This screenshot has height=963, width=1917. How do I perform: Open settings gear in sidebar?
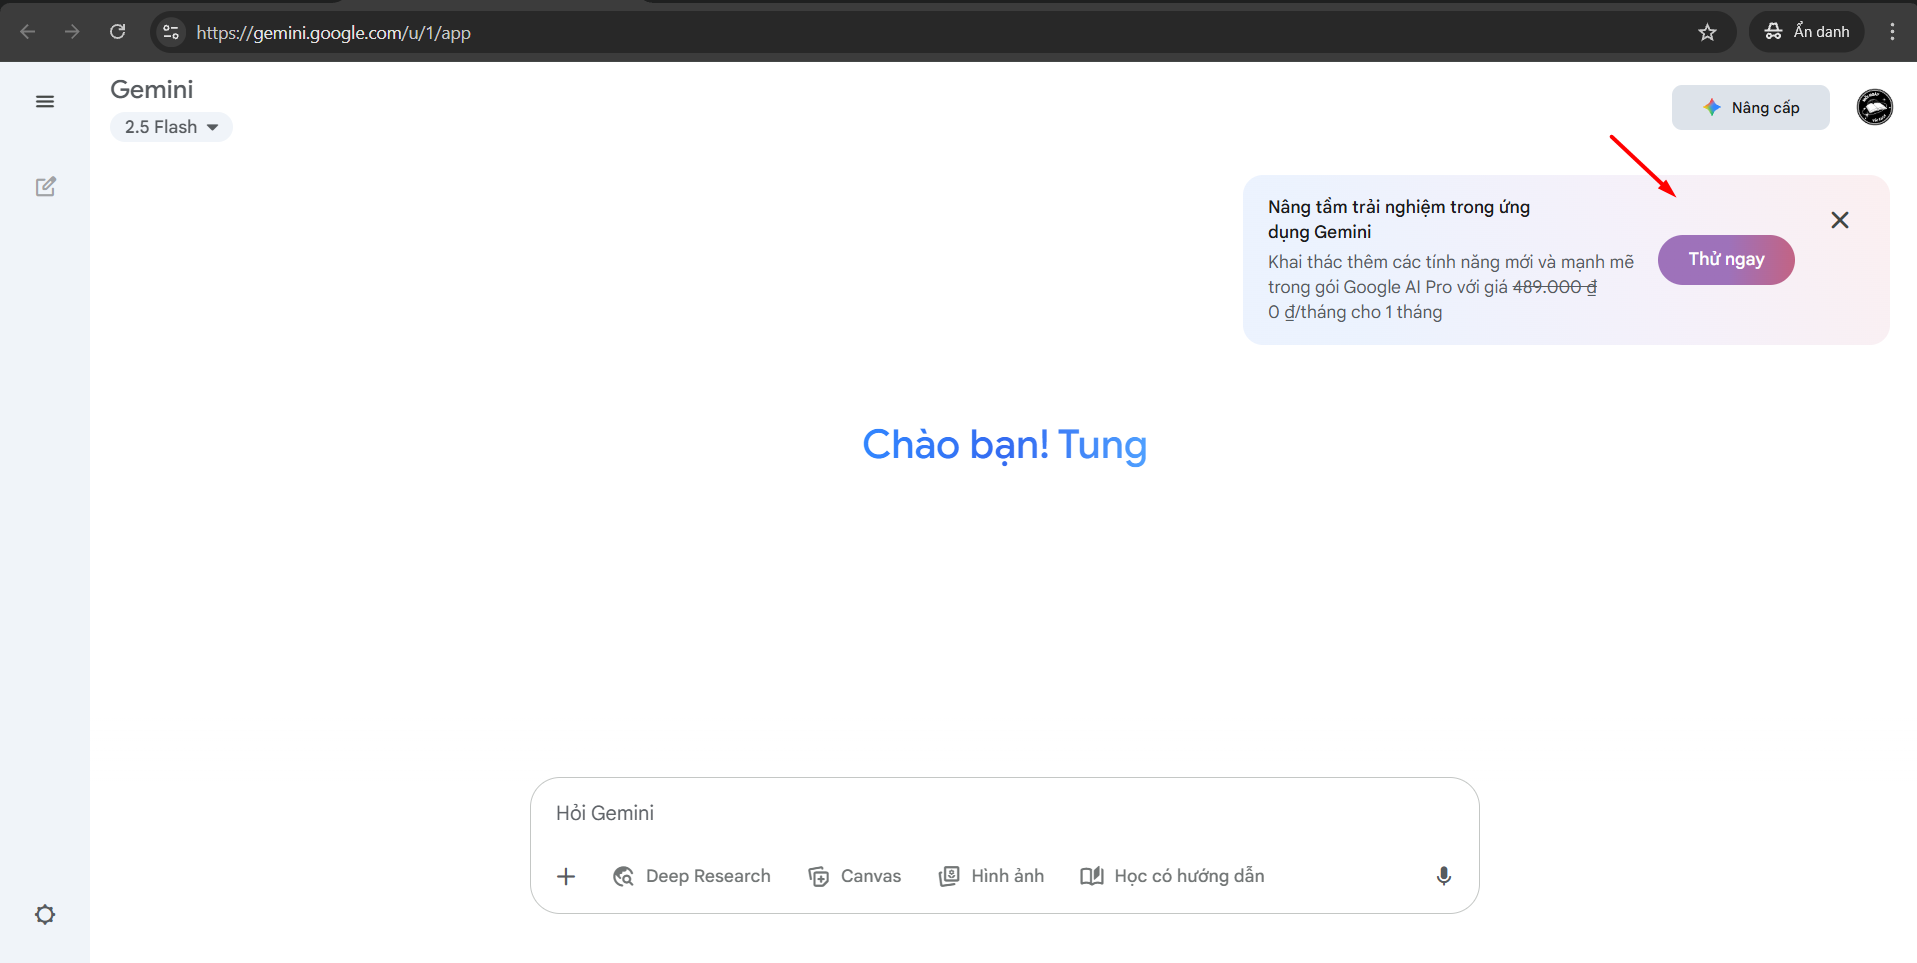point(45,914)
